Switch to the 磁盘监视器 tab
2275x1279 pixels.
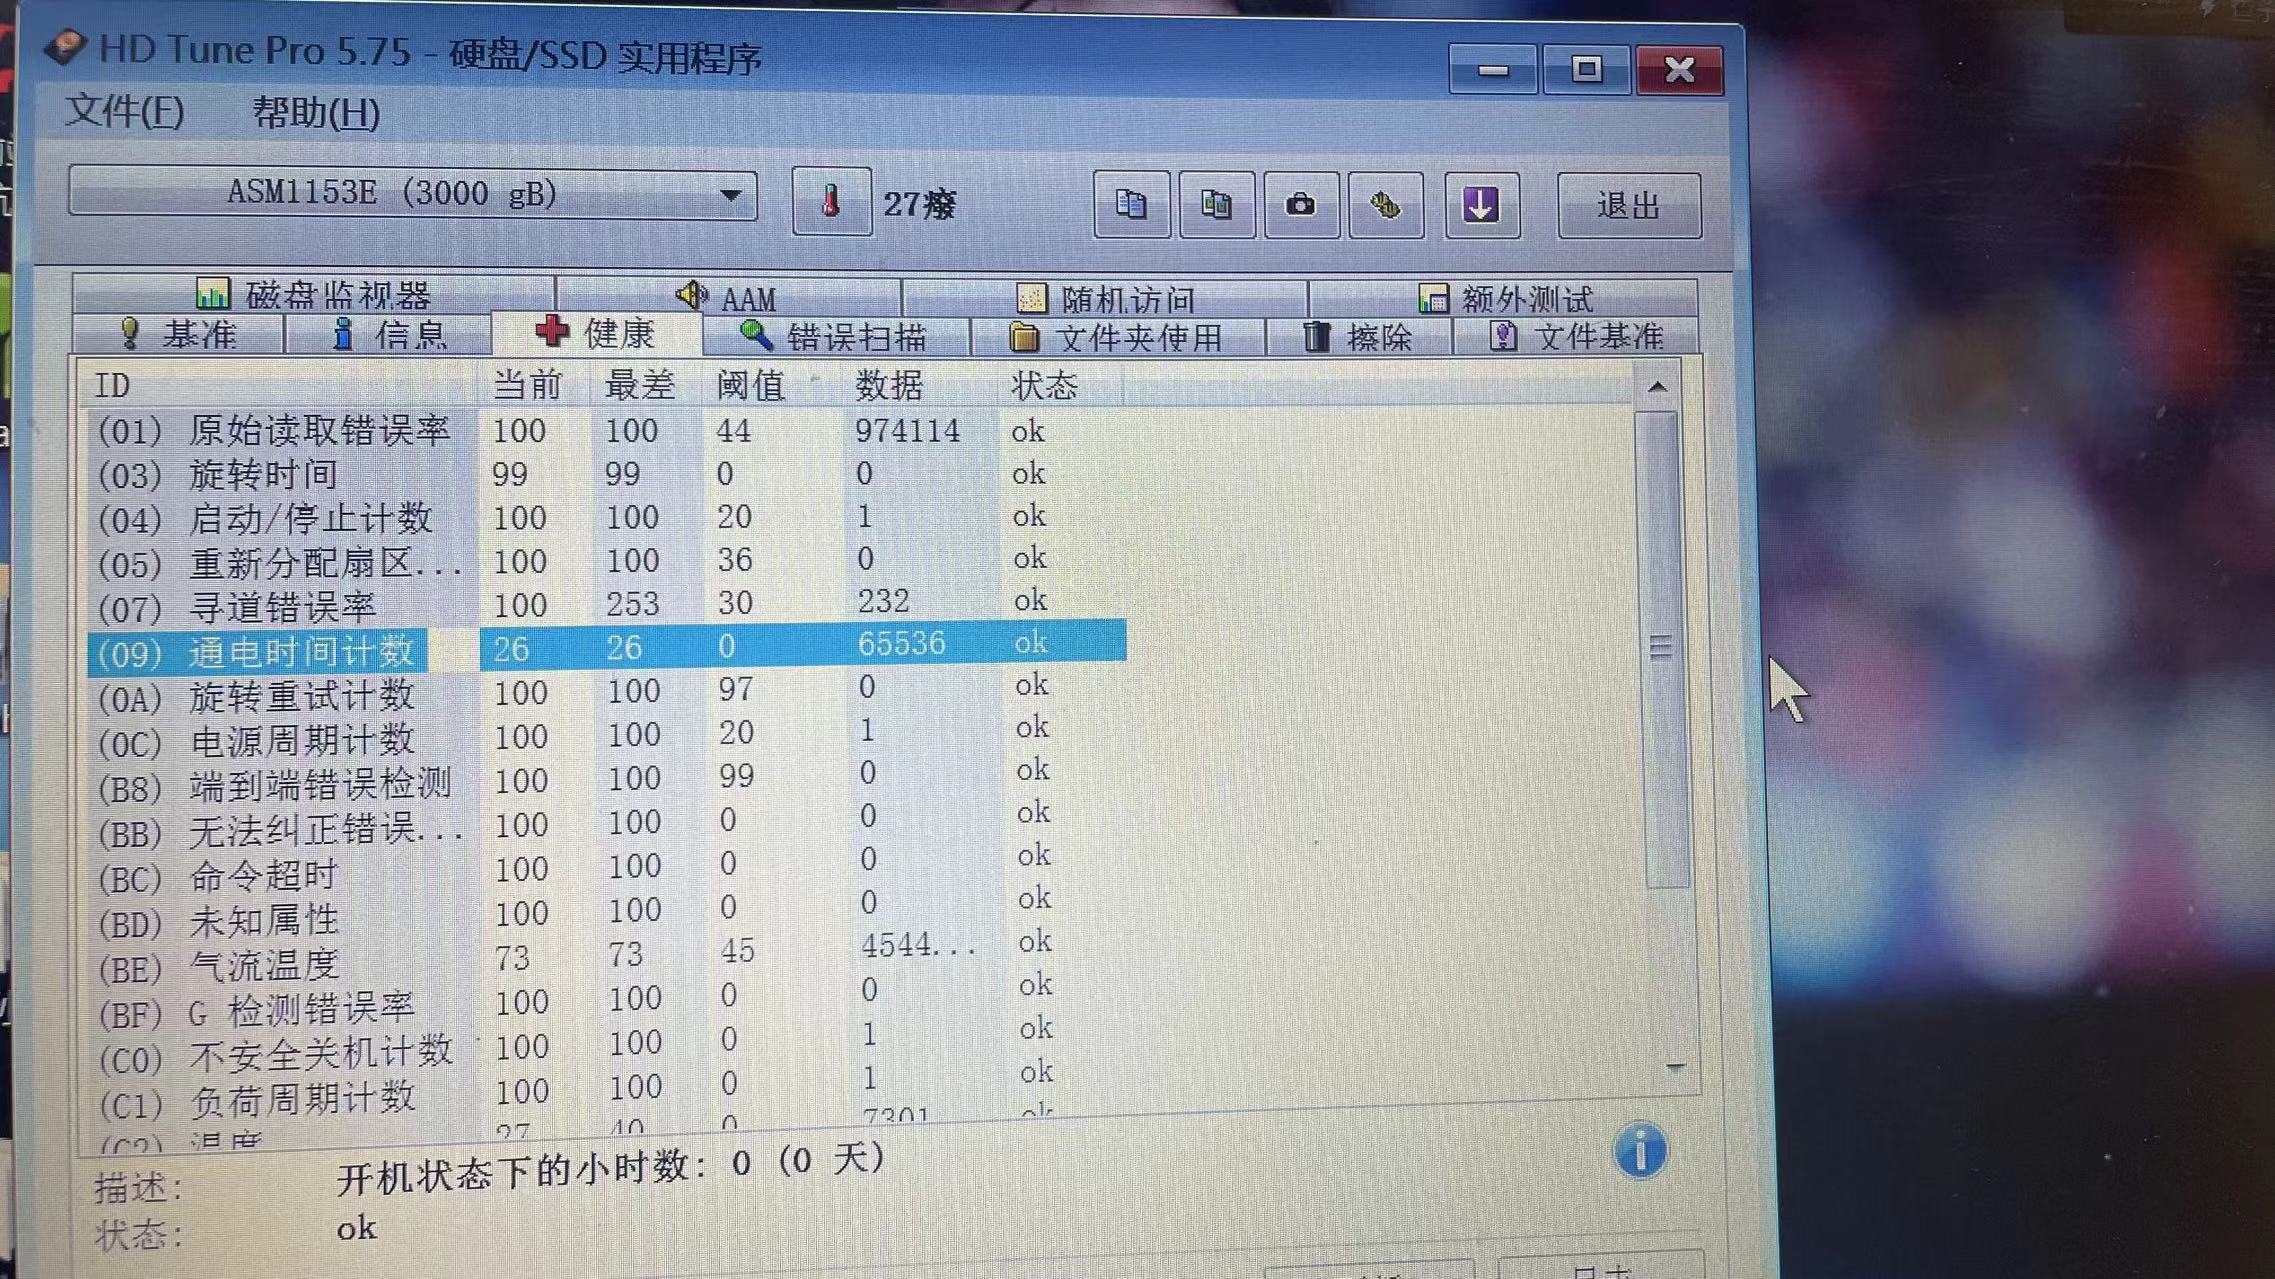314,295
